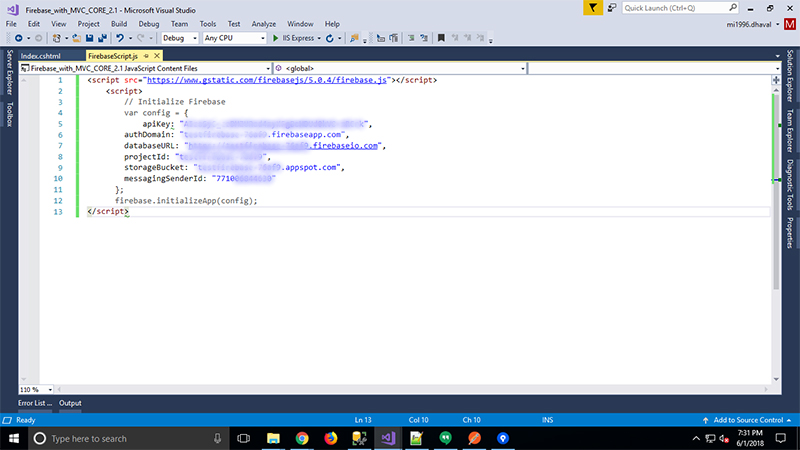Open Firefox from the taskbar
The image size is (800, 450).
pyautogui.click(x=331, y=438)
